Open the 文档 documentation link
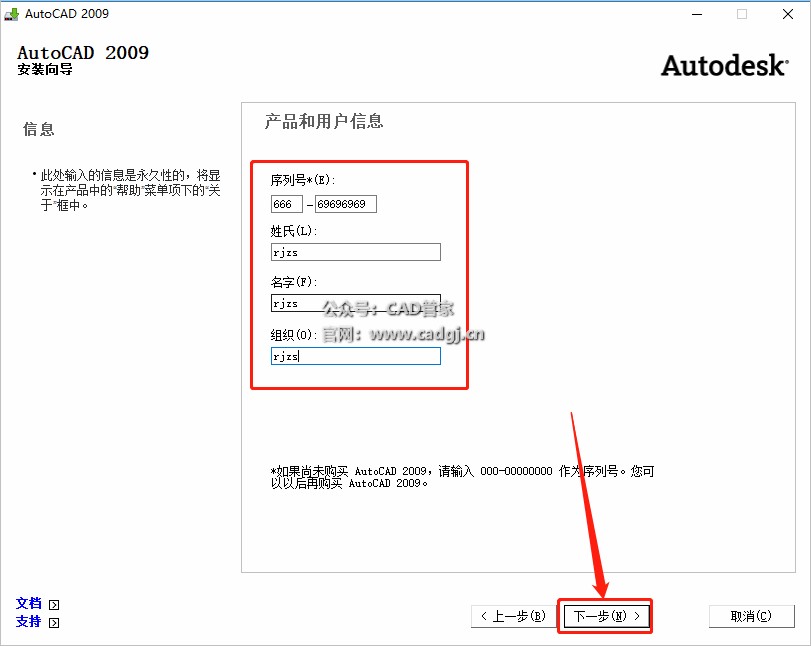This screenshot has width=811, height=646. pyautogui.click(x=28, y=603)
